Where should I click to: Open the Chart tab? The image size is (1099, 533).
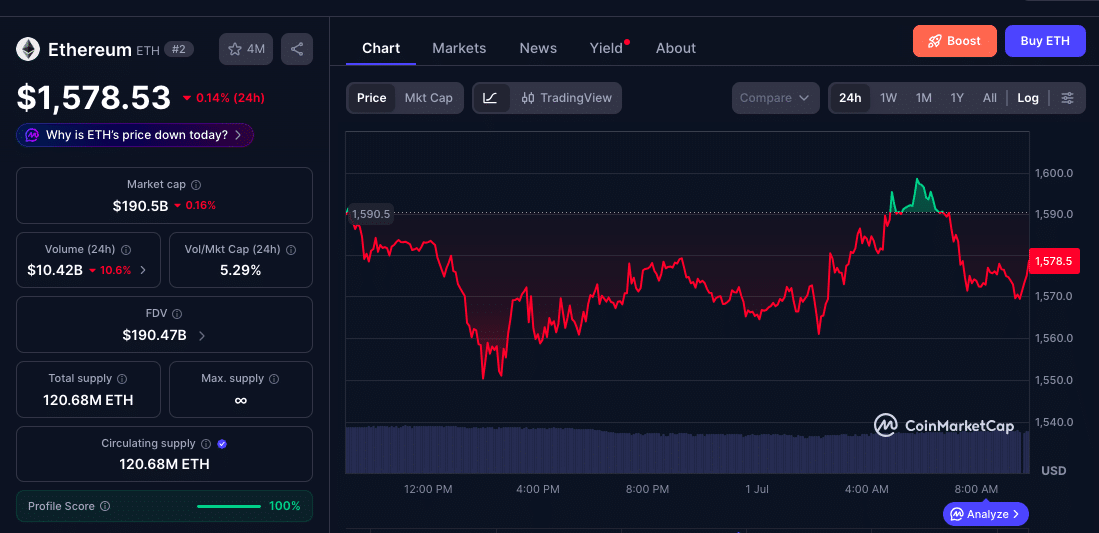pos(381,48)
